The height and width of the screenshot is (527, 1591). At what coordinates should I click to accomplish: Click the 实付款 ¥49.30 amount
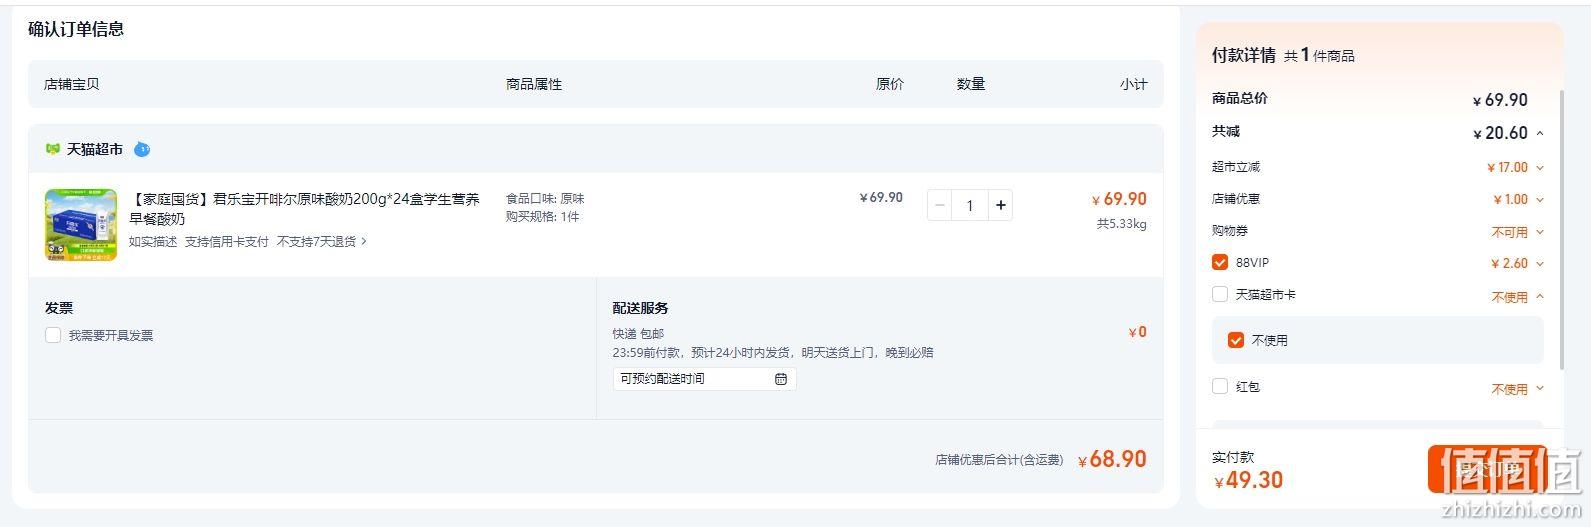click(x=1249, y=480)
